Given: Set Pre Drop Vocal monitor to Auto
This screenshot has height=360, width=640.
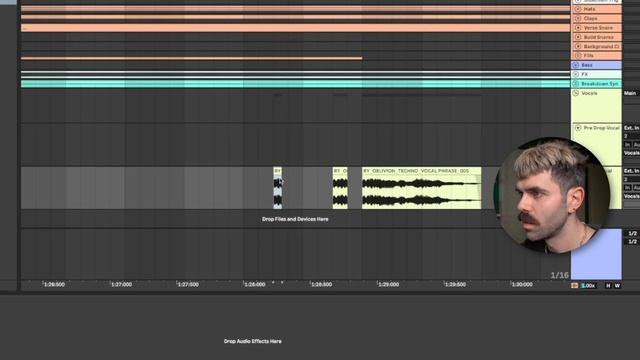Looking at the screenshot, I should point(636,144).
